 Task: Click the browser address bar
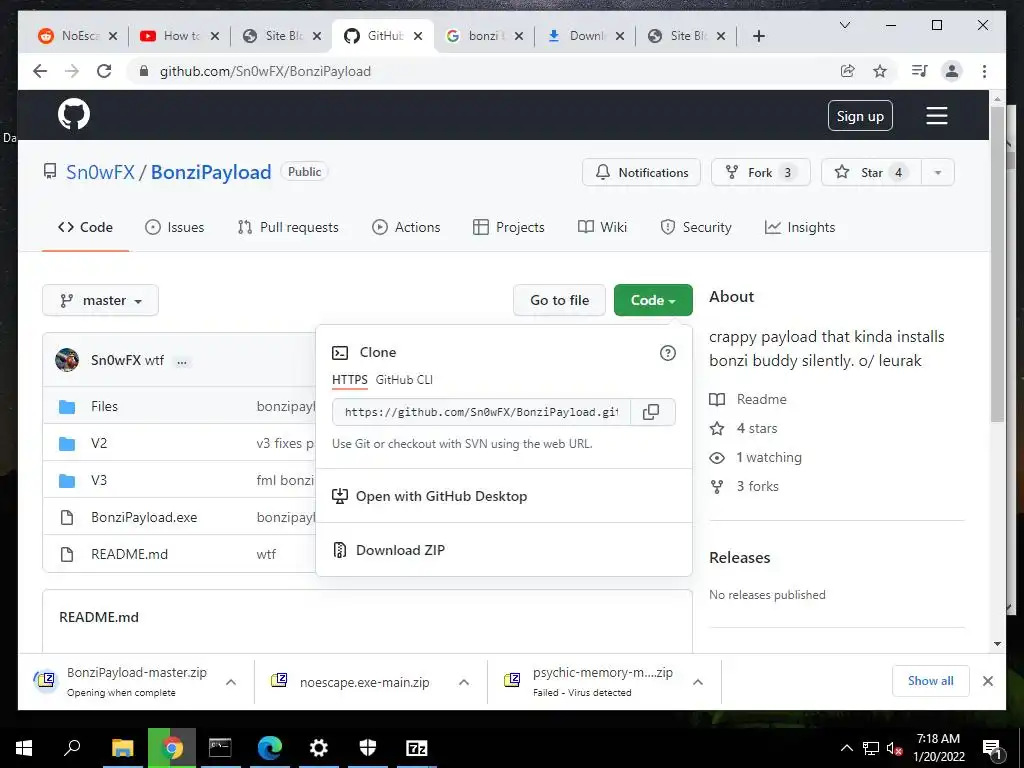click(483, 71)
